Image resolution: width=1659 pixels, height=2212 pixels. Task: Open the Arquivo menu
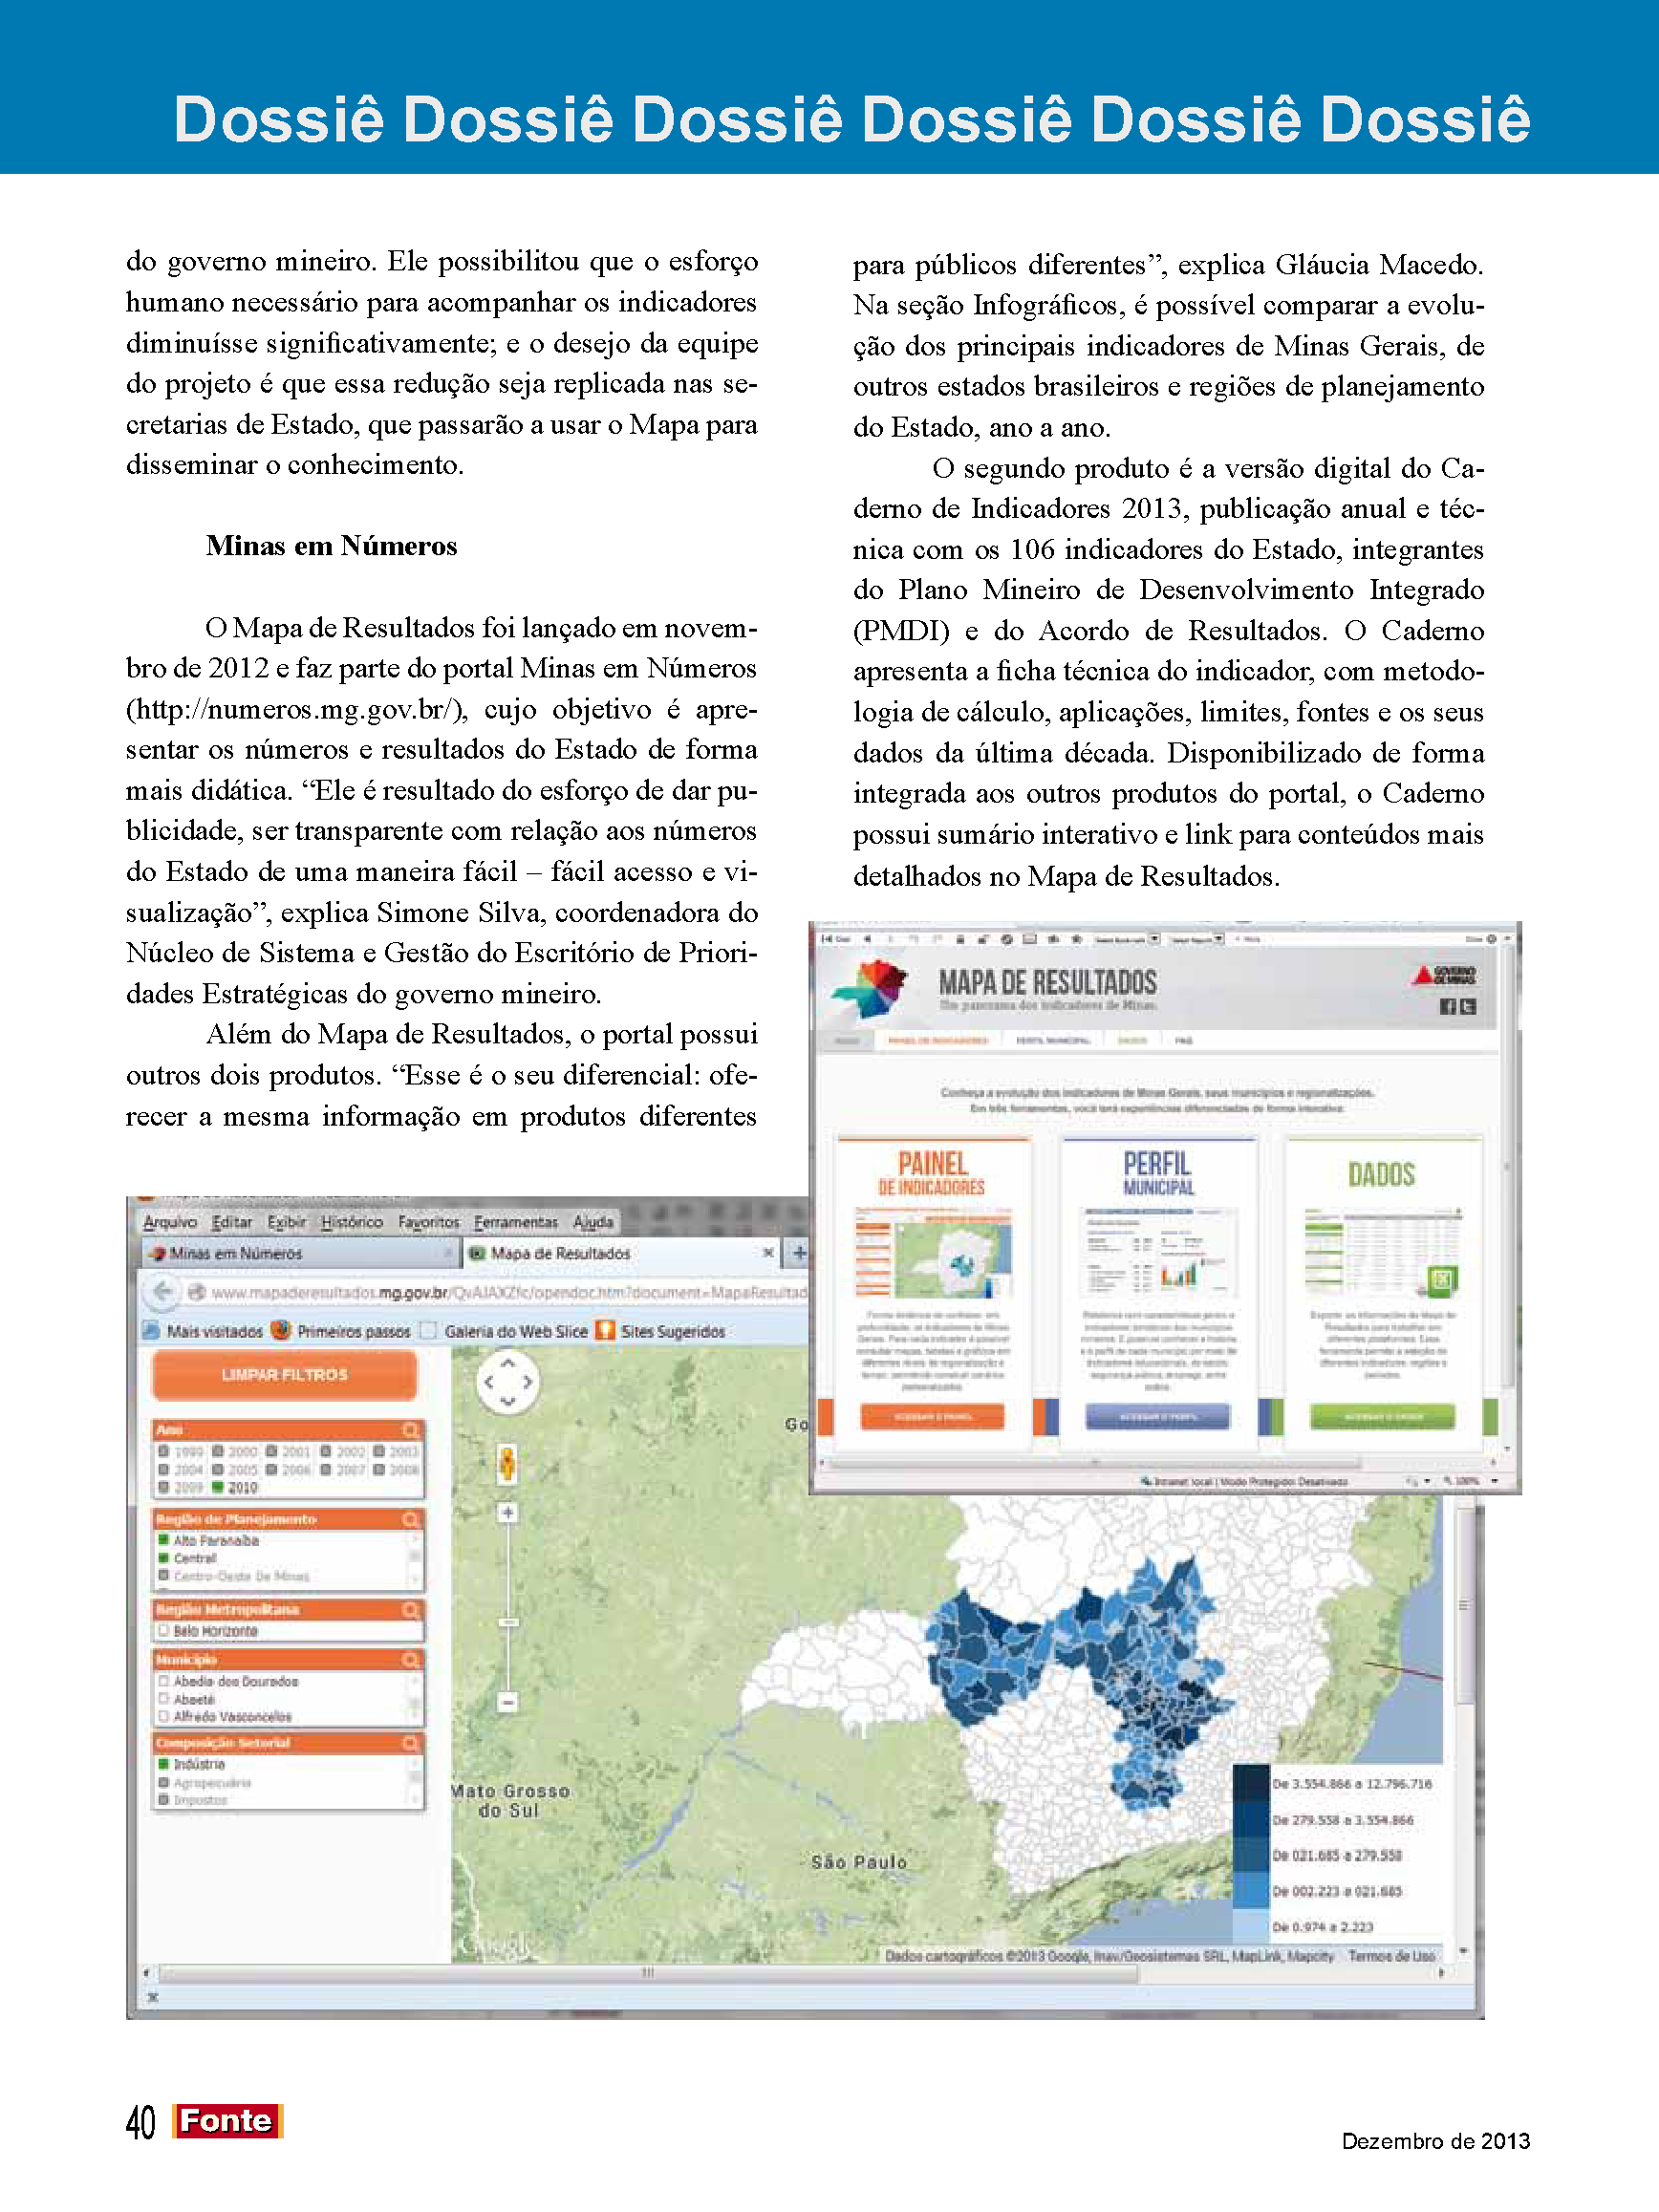pos(169,1222)
